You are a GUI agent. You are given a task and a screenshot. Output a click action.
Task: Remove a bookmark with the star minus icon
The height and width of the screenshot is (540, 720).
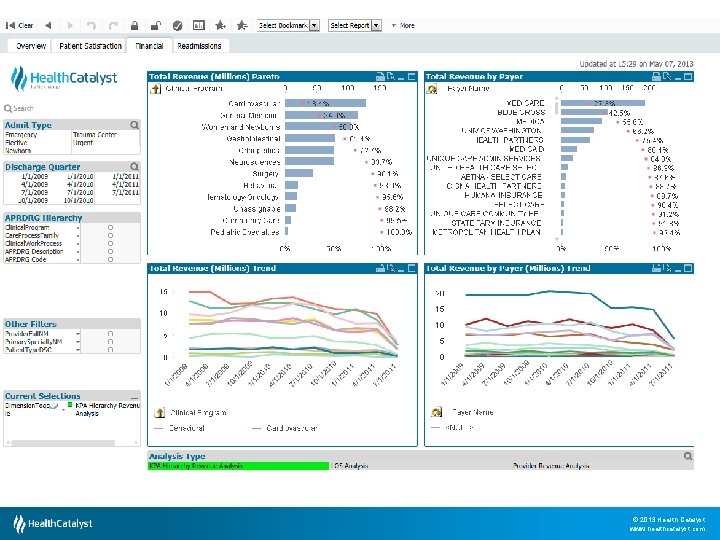click(242, 25)
